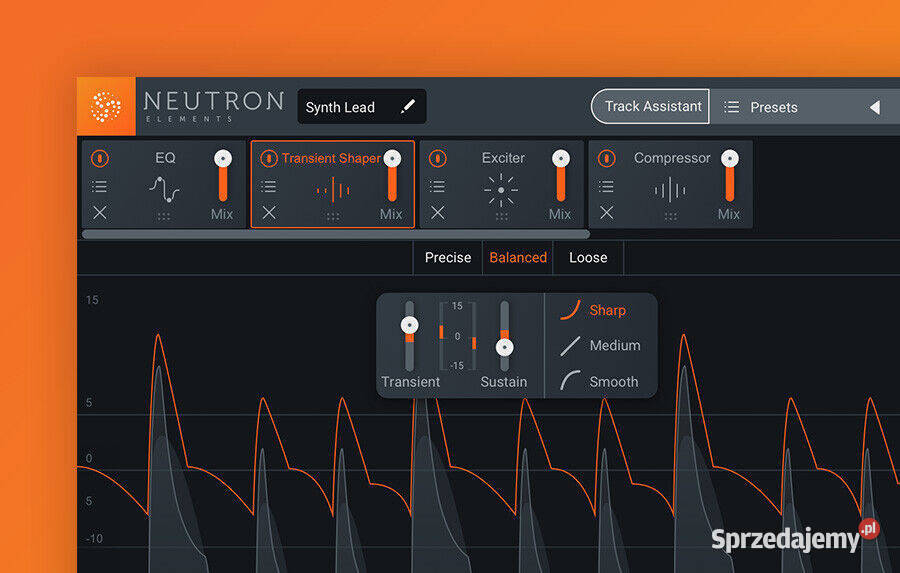Viewport: 900px width, 573px height.
Task: Bypass the Compressor power button
Action: [x=607, y=158]
